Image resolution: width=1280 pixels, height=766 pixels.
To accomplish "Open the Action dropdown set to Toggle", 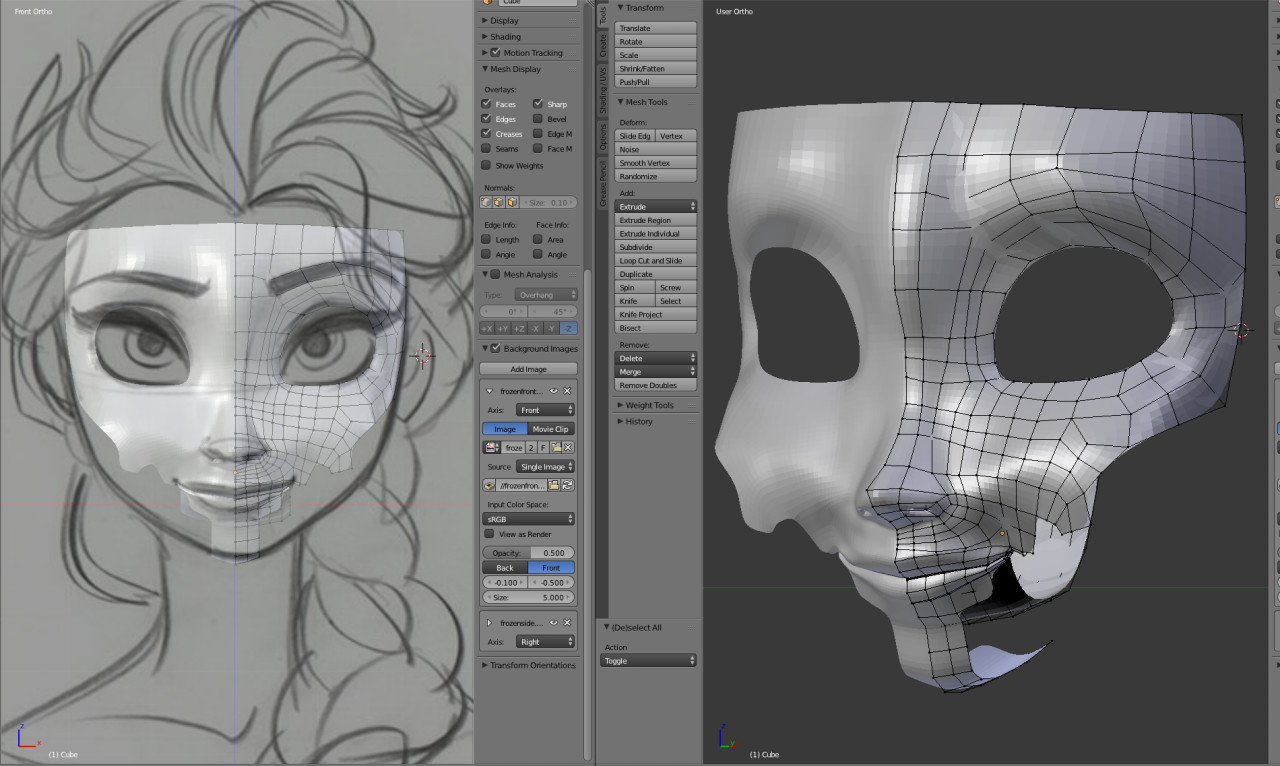I will (x=648, y=661).
